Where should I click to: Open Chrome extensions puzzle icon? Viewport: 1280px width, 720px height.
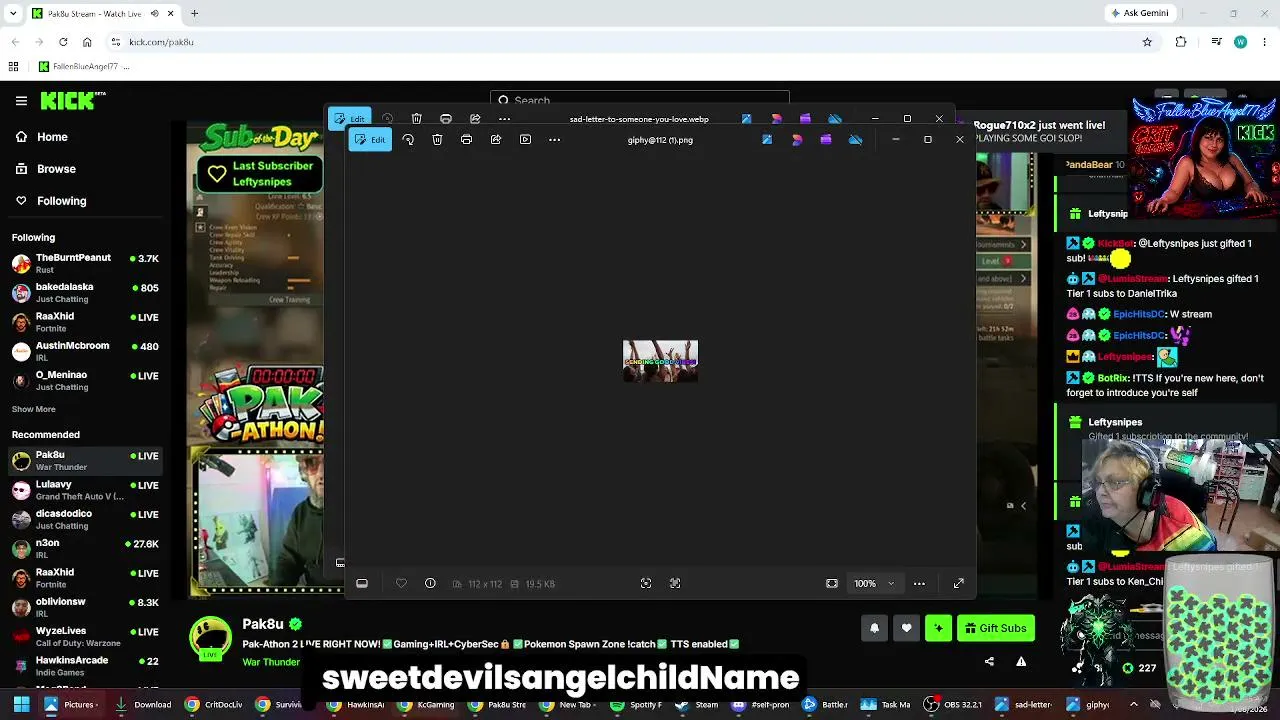click(1181, 42)
